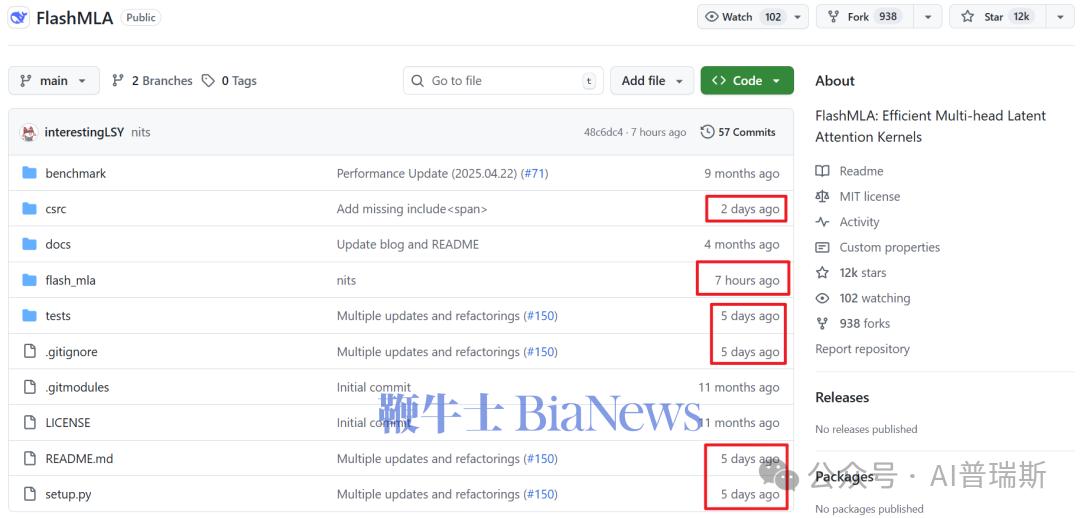
Task: Expand the Add file dropdown
Action: tap(652, 81)
